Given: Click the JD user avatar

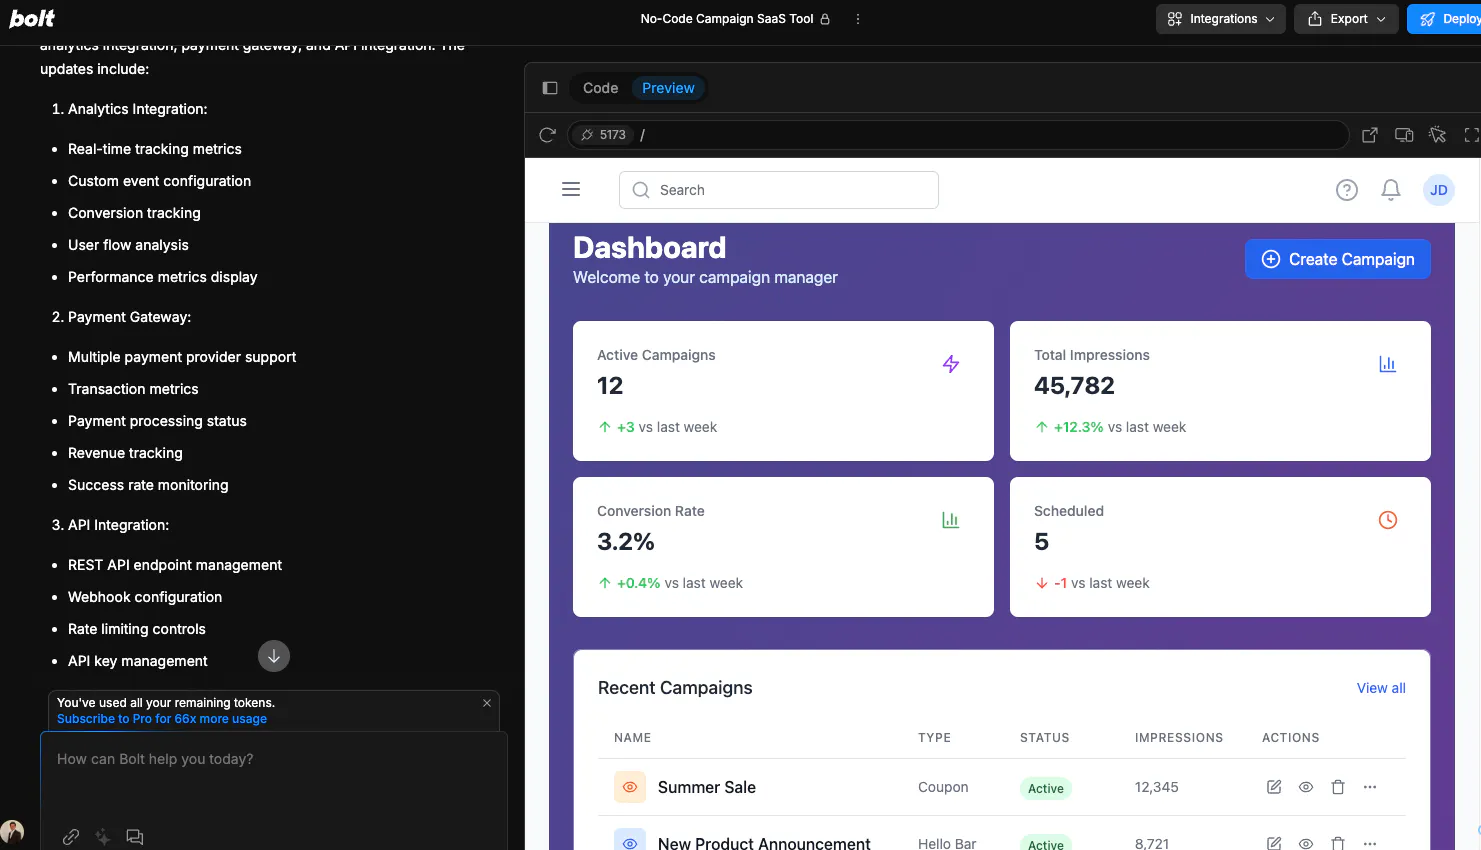Looking at the screenshot, I should coord(1439,190).
